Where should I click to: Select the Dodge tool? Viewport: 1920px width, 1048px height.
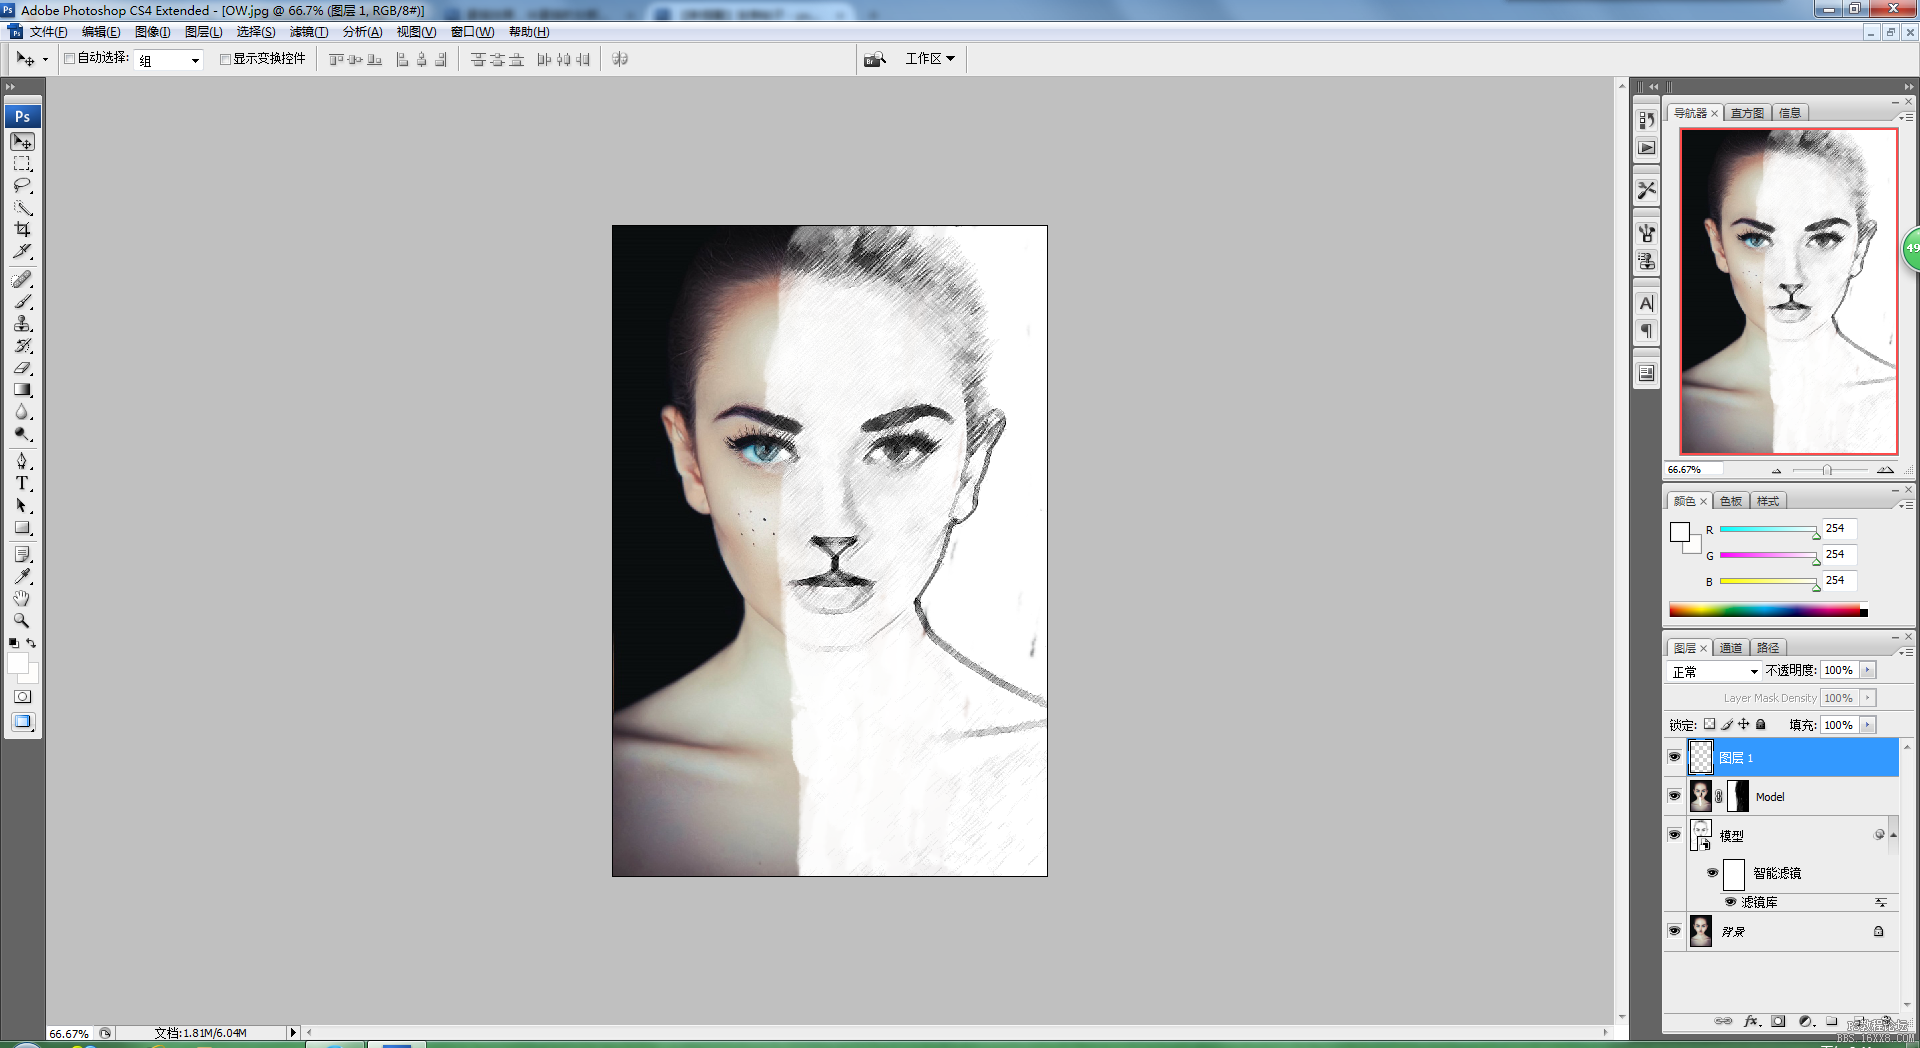[22, 433]
